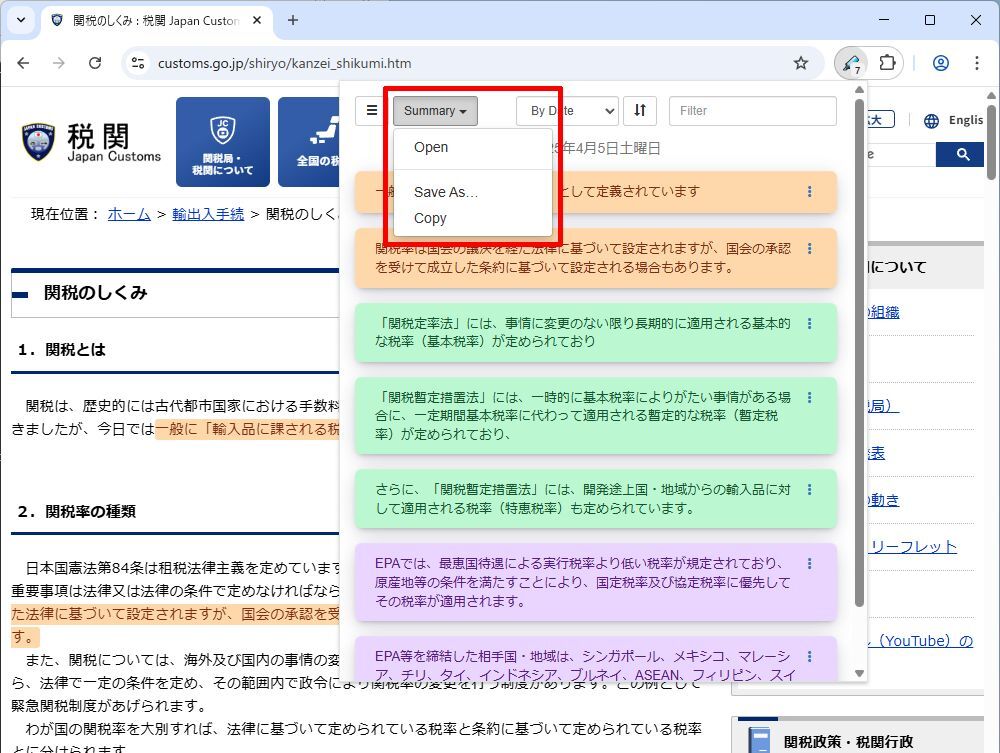Open options for first orange highlight
The image size is (1000, 753).
click(x=809, y=191)
